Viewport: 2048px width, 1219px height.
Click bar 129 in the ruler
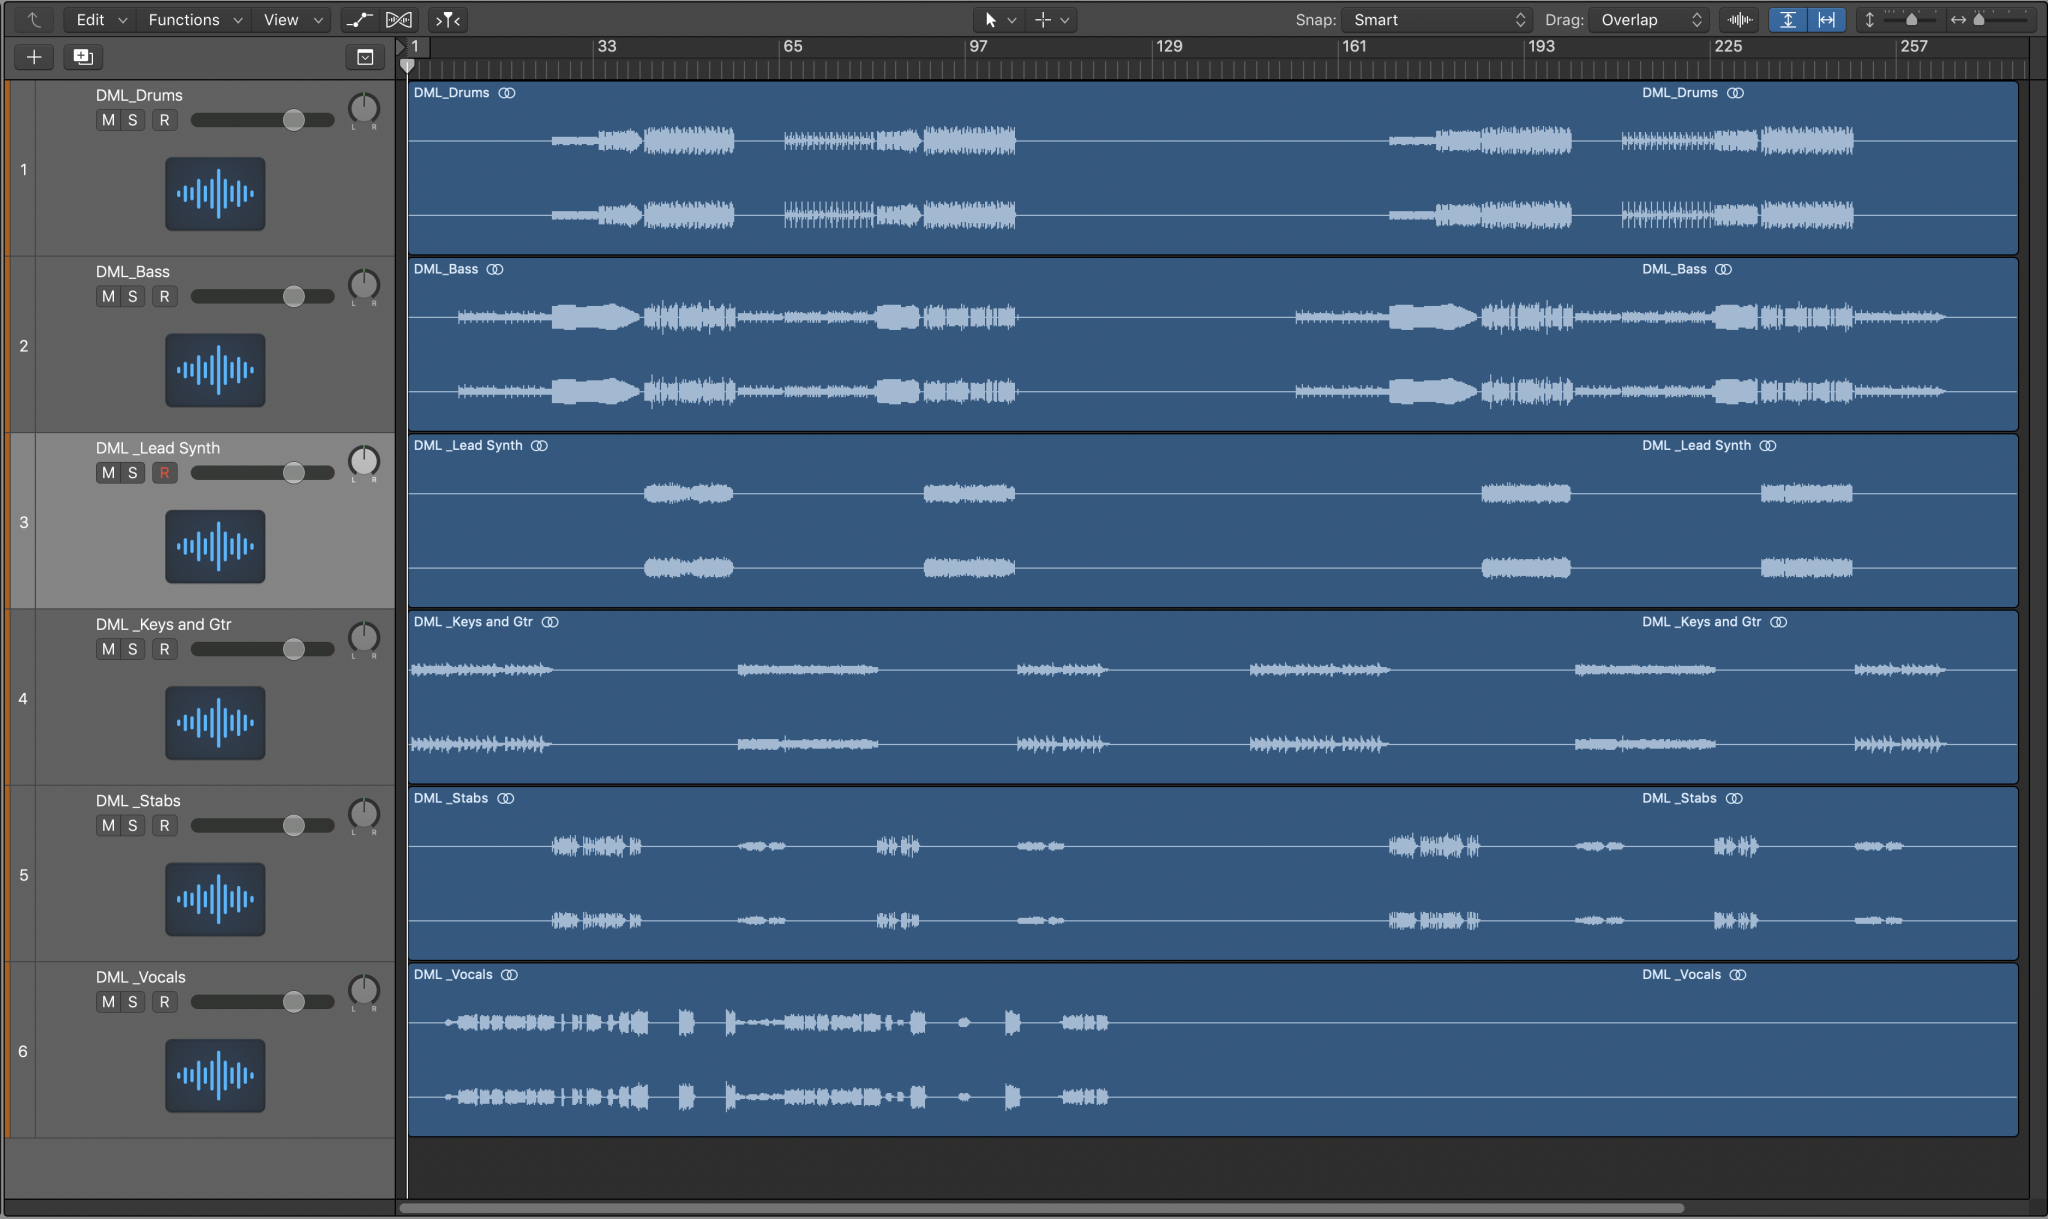(x=1167, y=47)
